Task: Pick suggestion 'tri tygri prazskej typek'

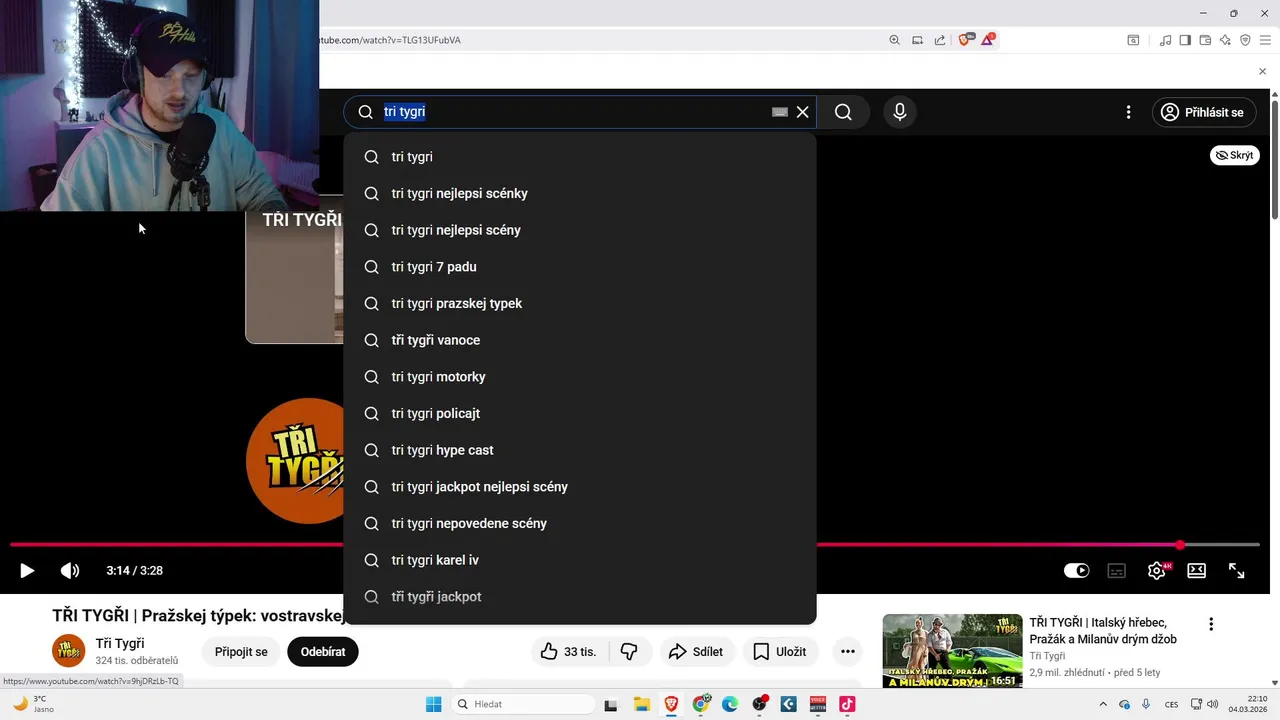Action: [x=580, y=303]
